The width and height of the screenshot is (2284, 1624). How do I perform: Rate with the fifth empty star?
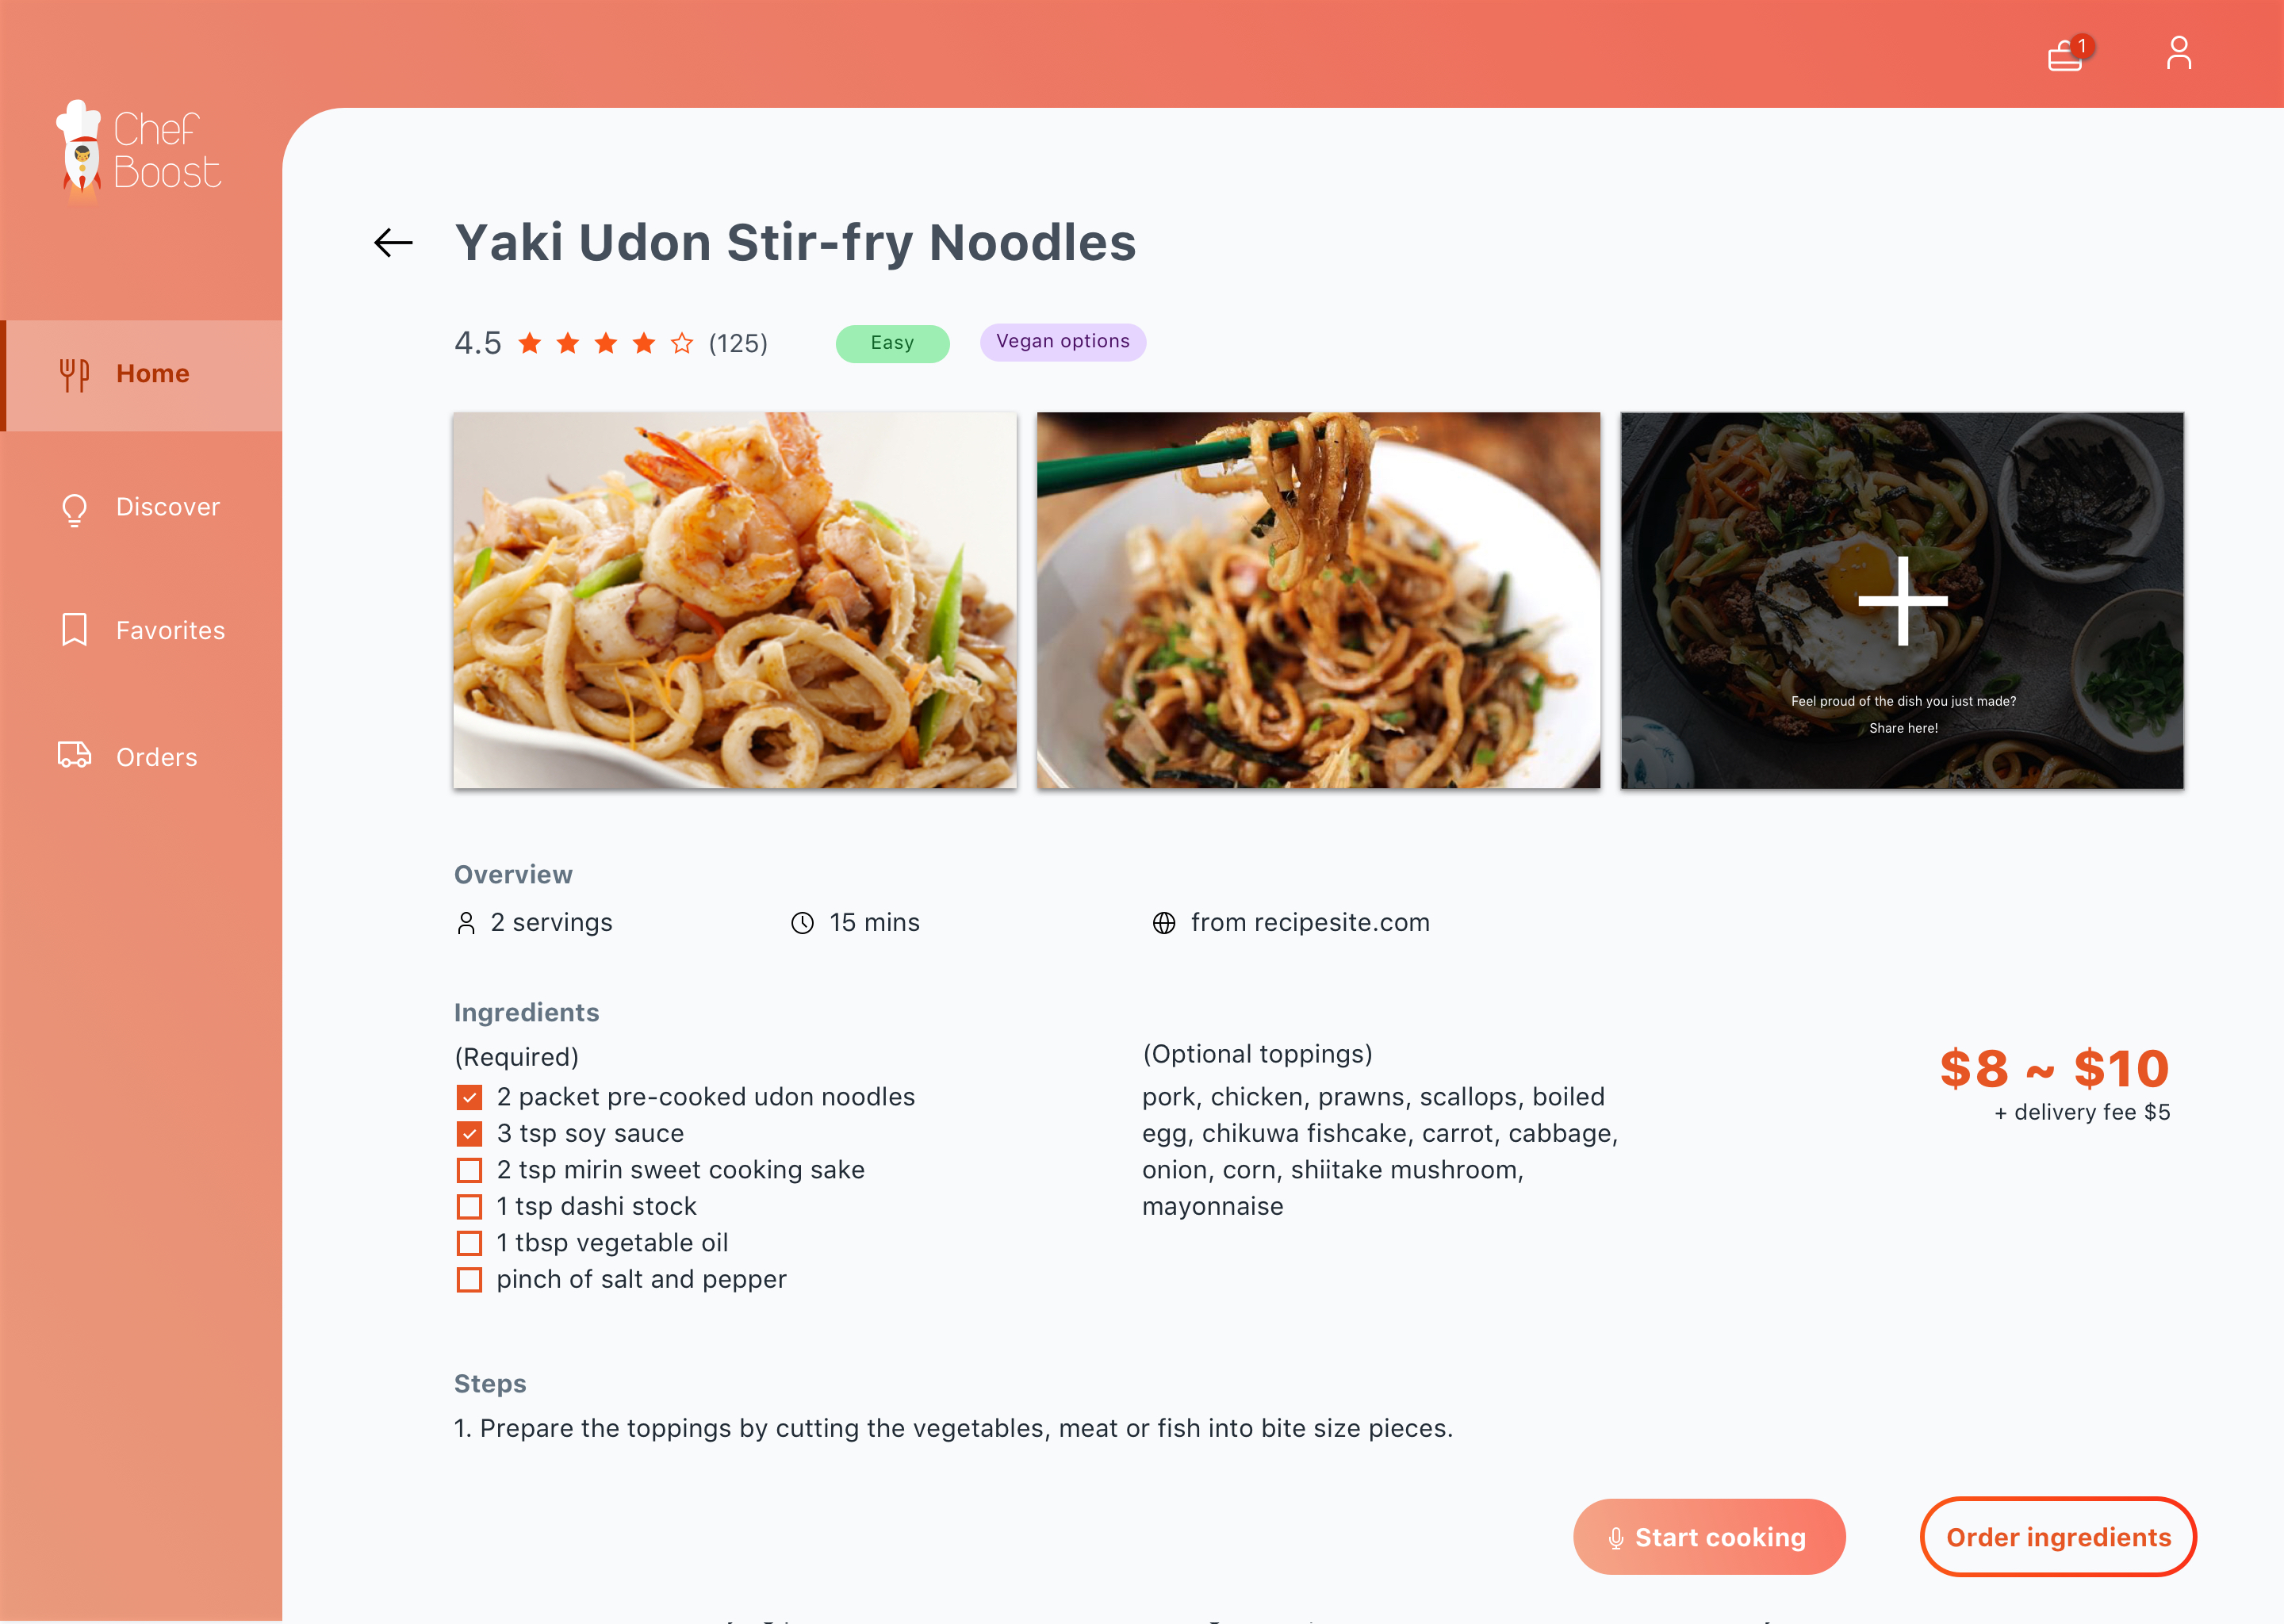pyautogui.click(x=682, y=343)
